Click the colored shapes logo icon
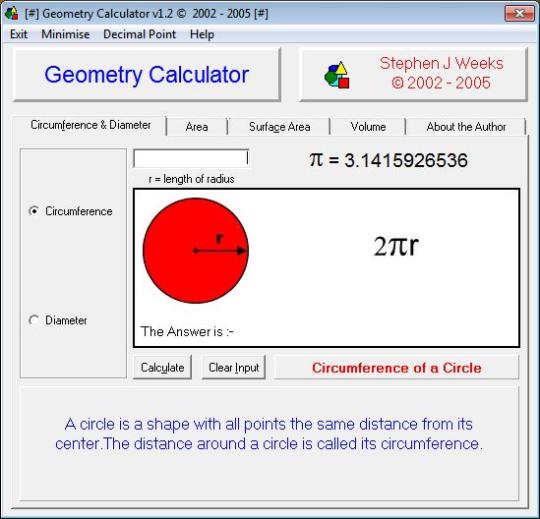The image size is (540, 519). tap(337, 75)
